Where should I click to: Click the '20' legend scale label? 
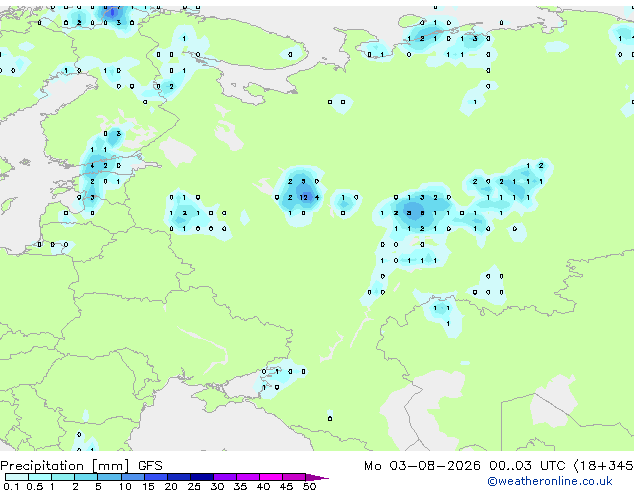pyautogui.click(x=171, y=486)
